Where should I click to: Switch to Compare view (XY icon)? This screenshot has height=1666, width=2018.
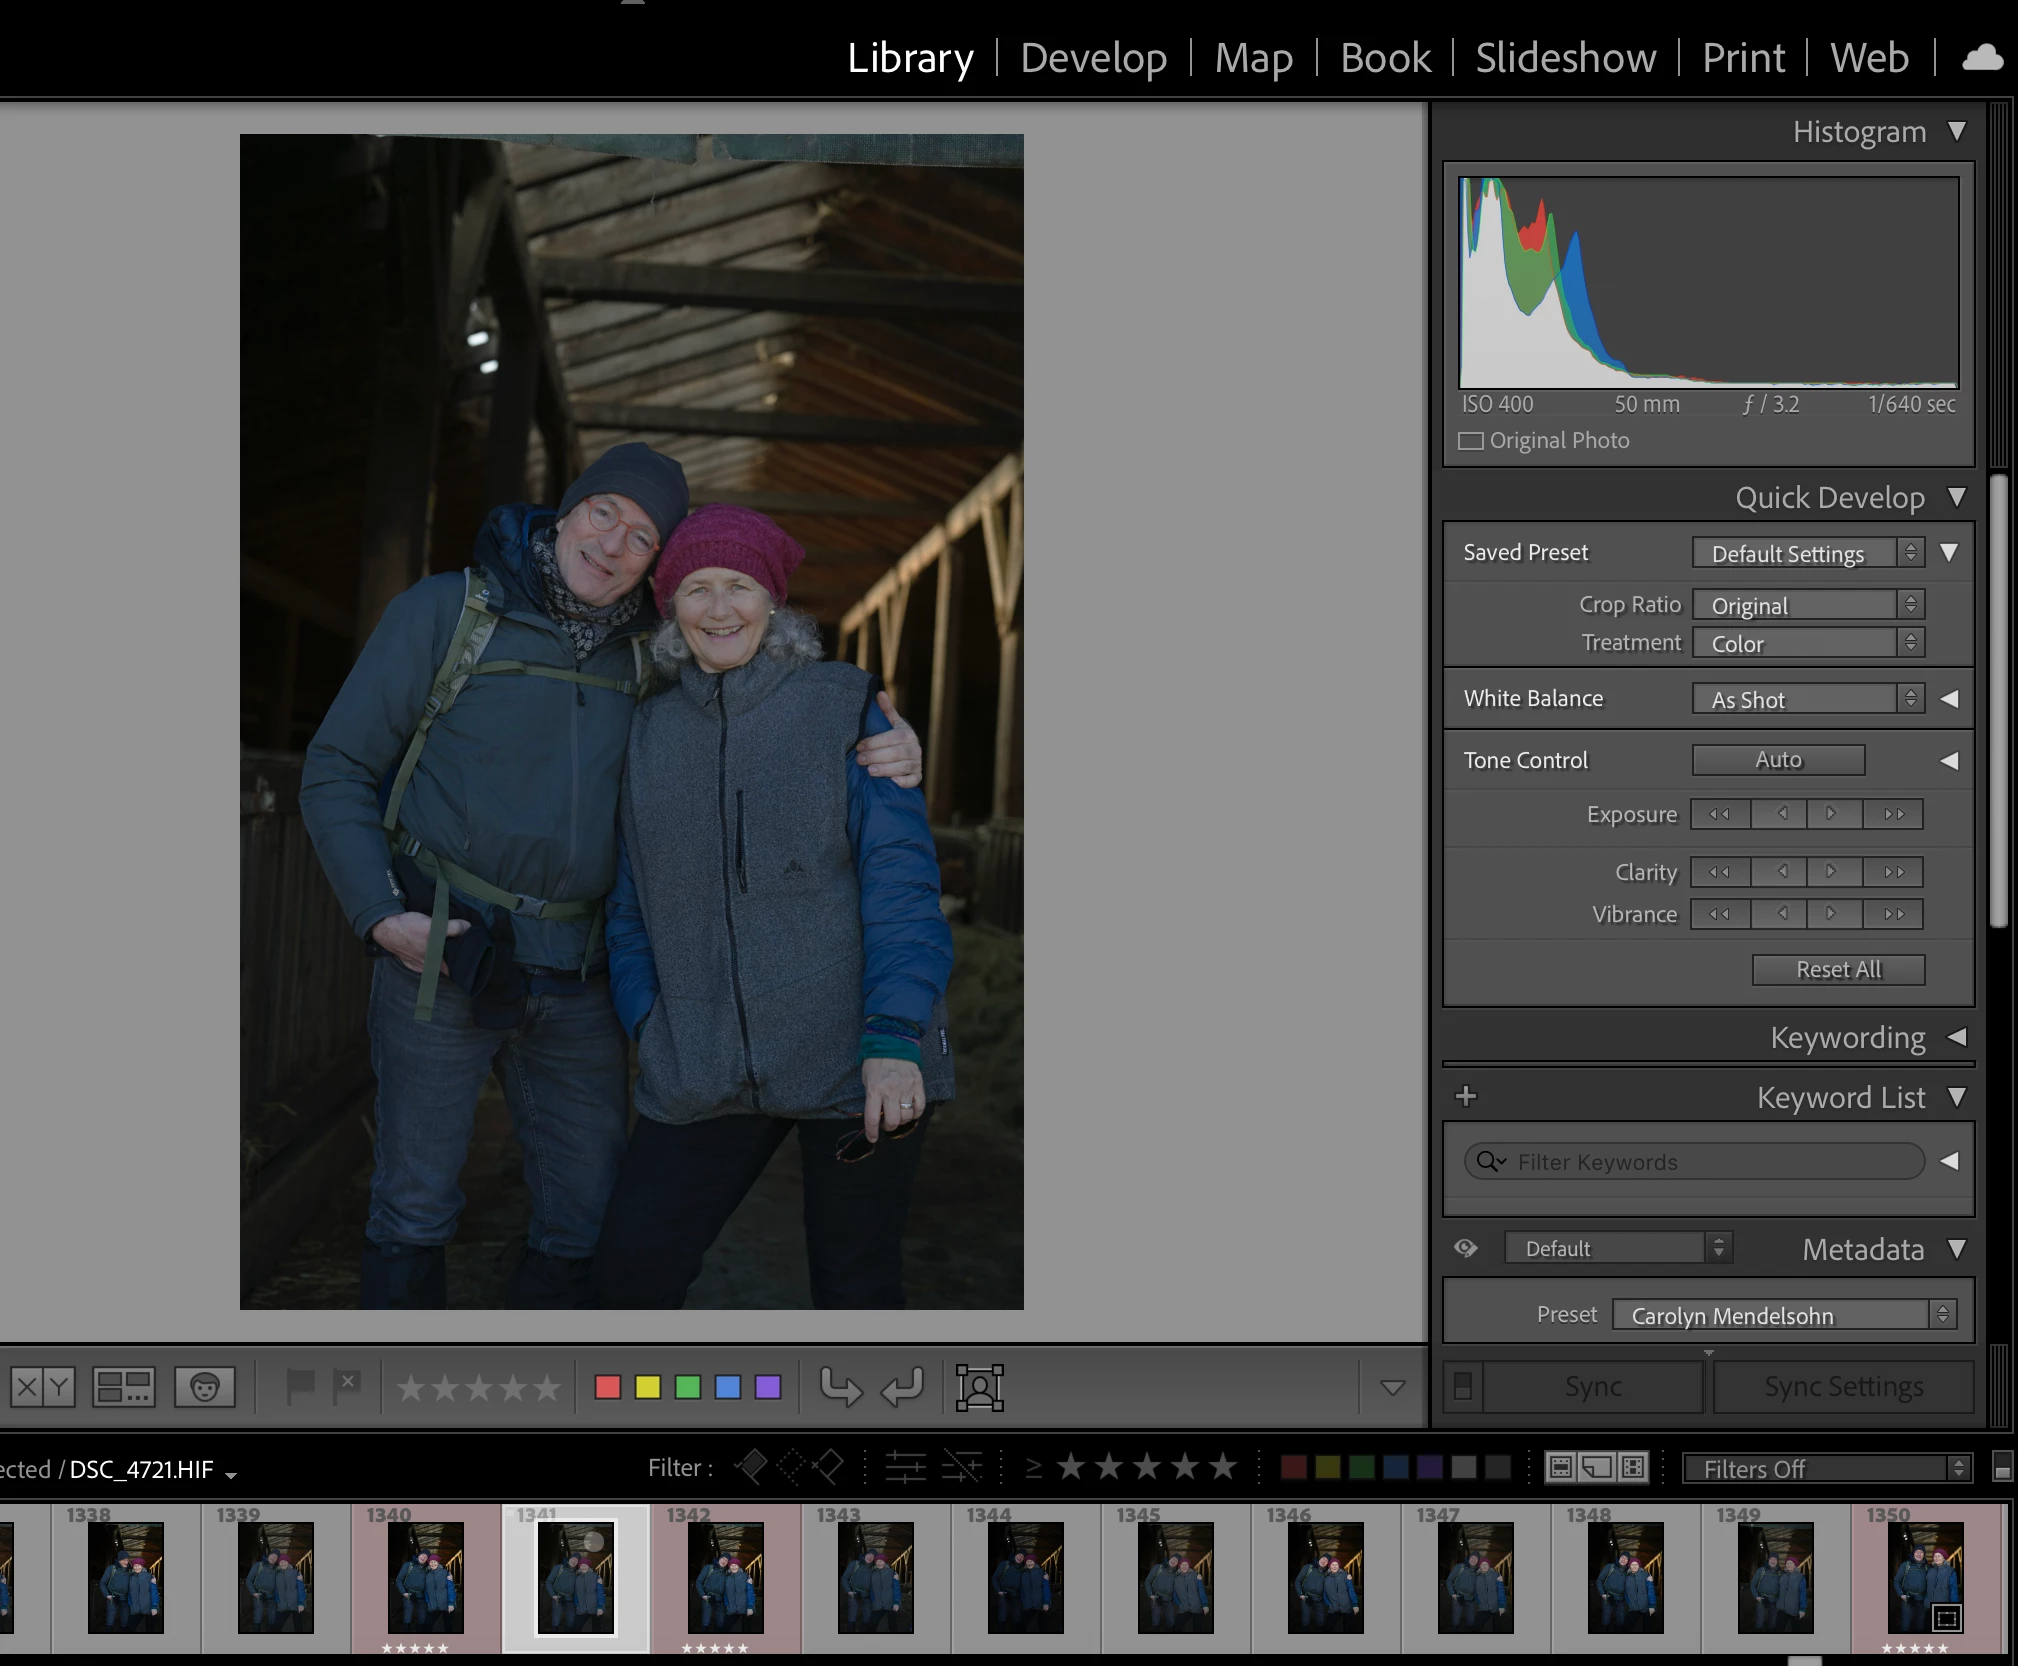tap(43, 1387)
